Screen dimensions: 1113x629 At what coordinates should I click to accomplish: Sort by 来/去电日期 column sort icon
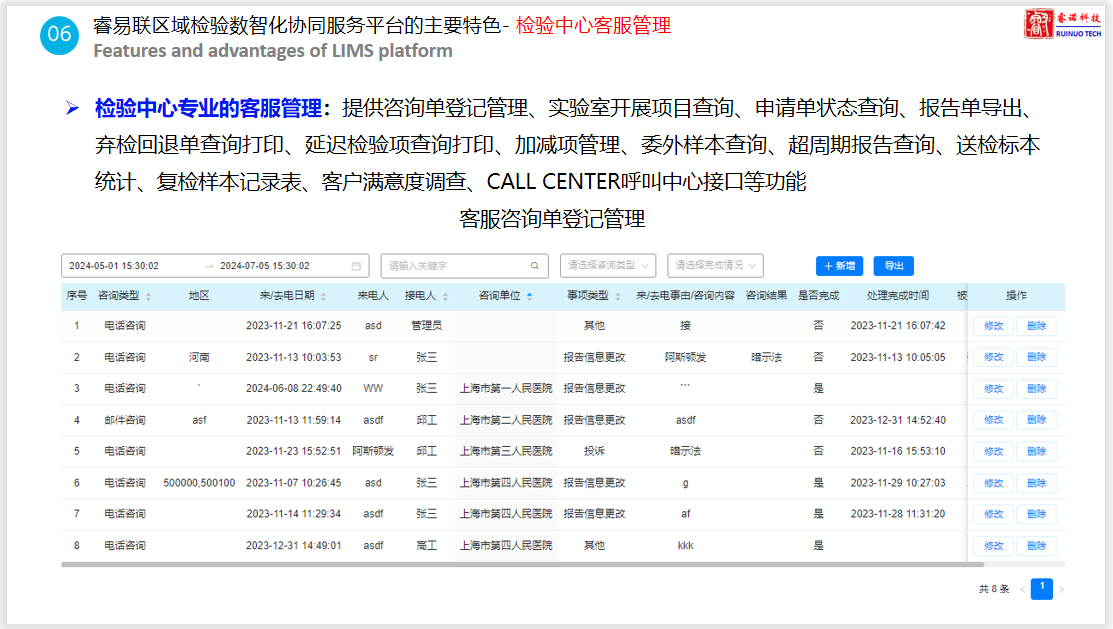pos(324,297)
